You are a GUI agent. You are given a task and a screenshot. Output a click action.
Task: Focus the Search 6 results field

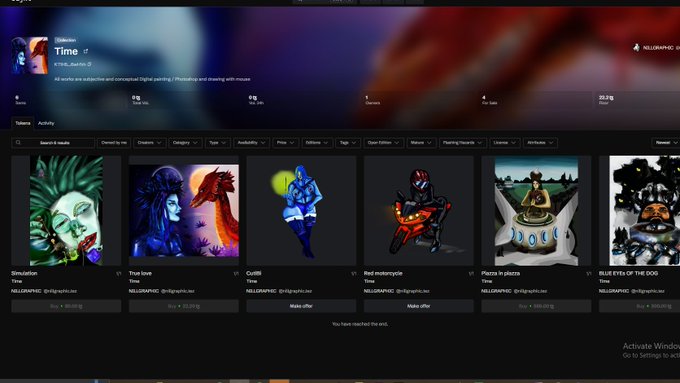coord(53,143)
